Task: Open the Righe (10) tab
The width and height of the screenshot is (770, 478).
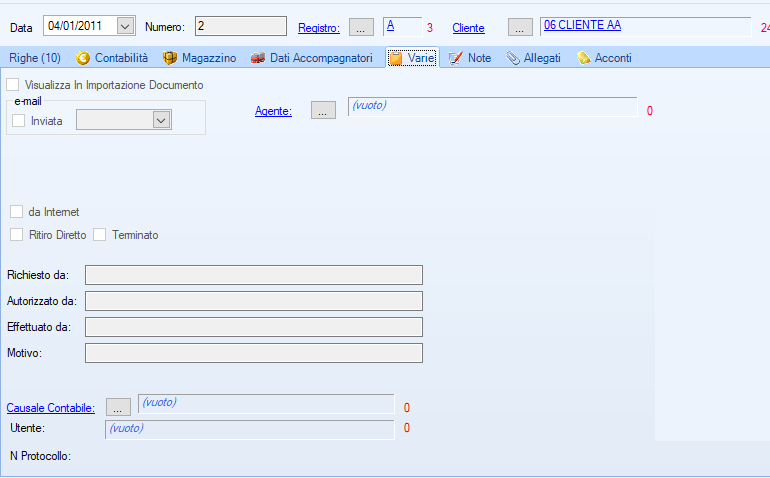Action: [x=35, y=58]
